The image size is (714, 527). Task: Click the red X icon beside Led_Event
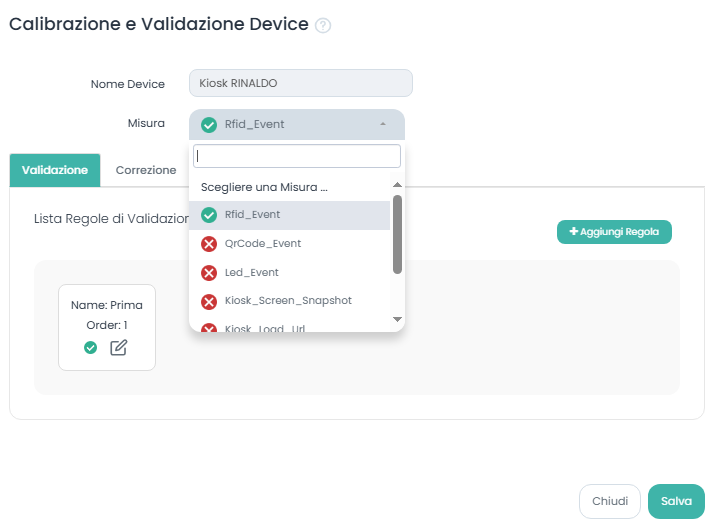coord(209,273)
